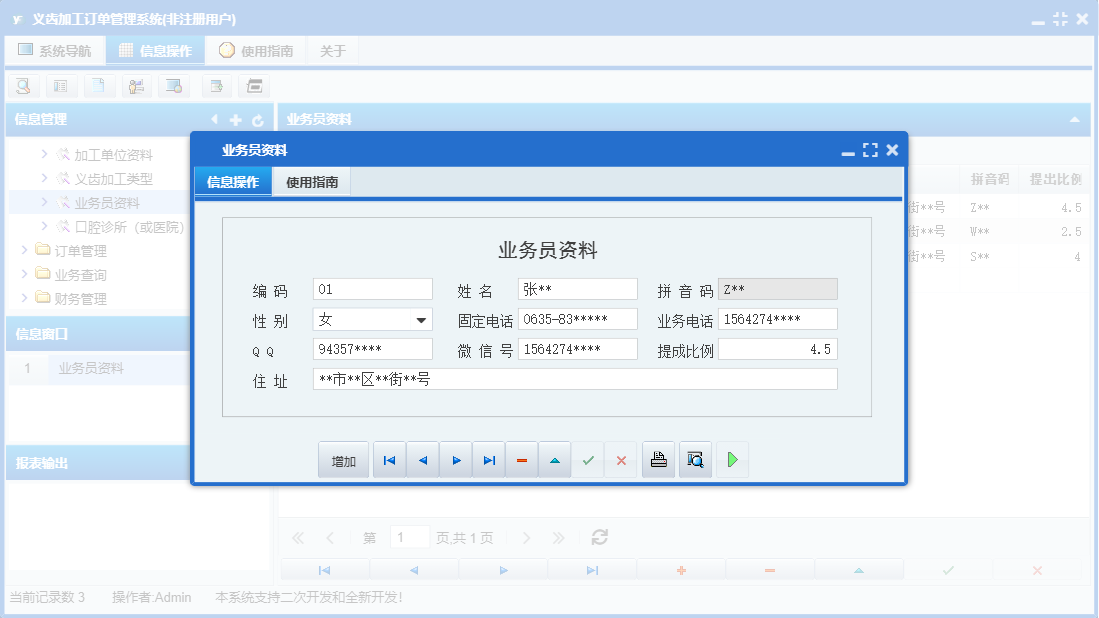1099x618 pixels.
Task: Open the 性别 gender dropdown
Action: click(x=423, y=318)
